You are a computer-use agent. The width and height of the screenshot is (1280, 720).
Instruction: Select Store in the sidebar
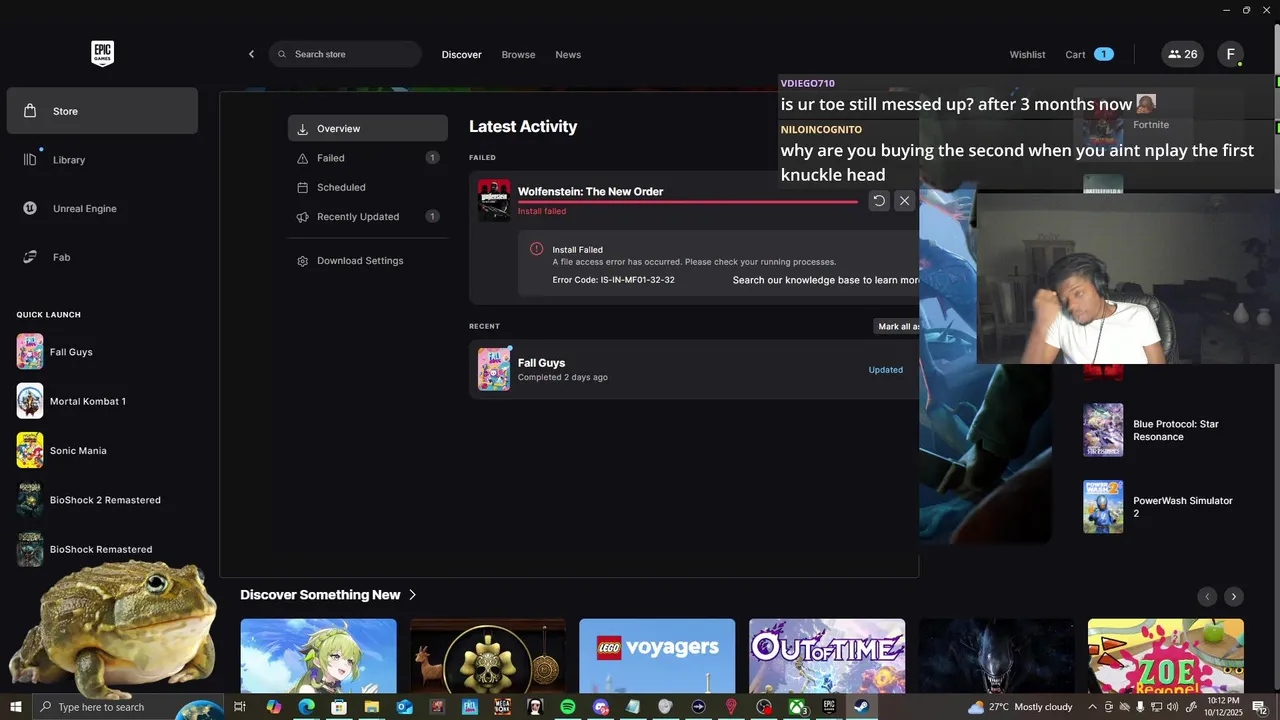102,111
